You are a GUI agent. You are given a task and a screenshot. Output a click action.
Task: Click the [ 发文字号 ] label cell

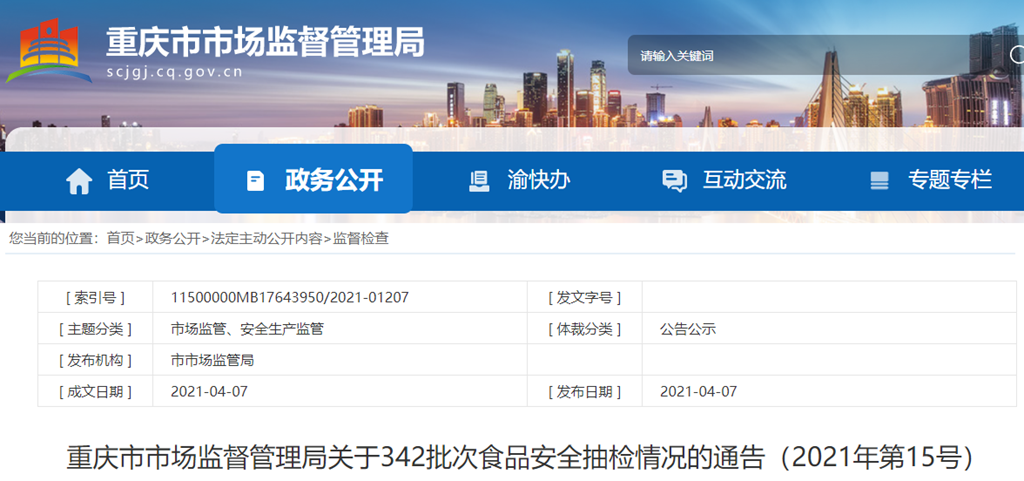point(584,298)
